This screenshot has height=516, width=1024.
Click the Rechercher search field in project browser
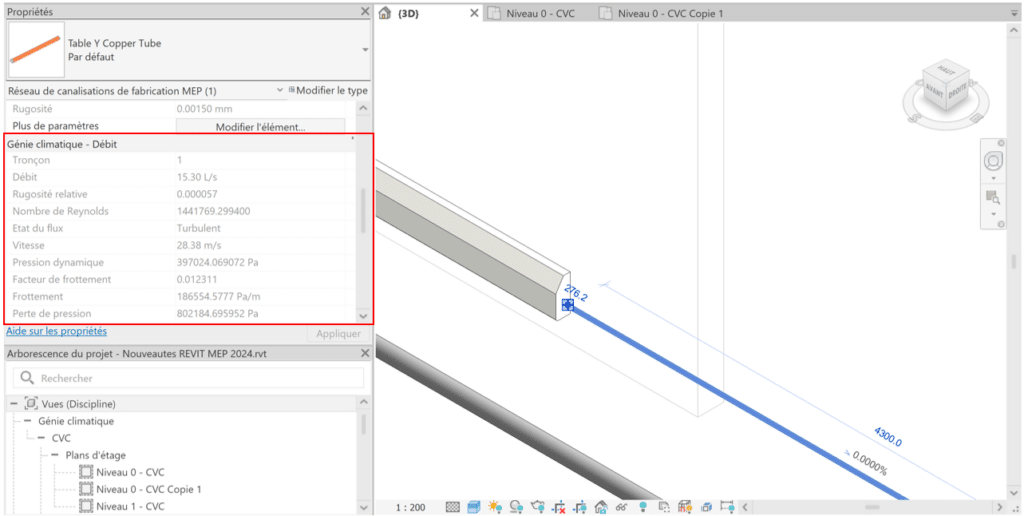coord(189,378)
